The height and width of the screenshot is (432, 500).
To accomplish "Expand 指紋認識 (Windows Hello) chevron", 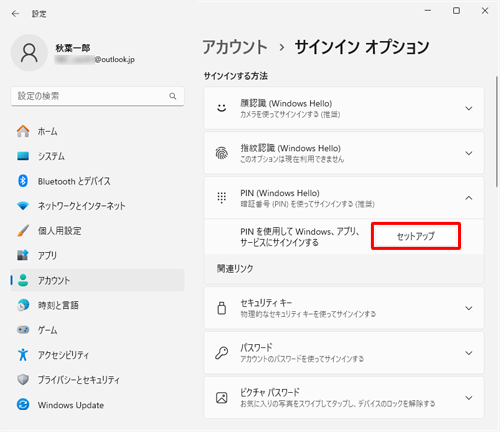I will [469, 153].
